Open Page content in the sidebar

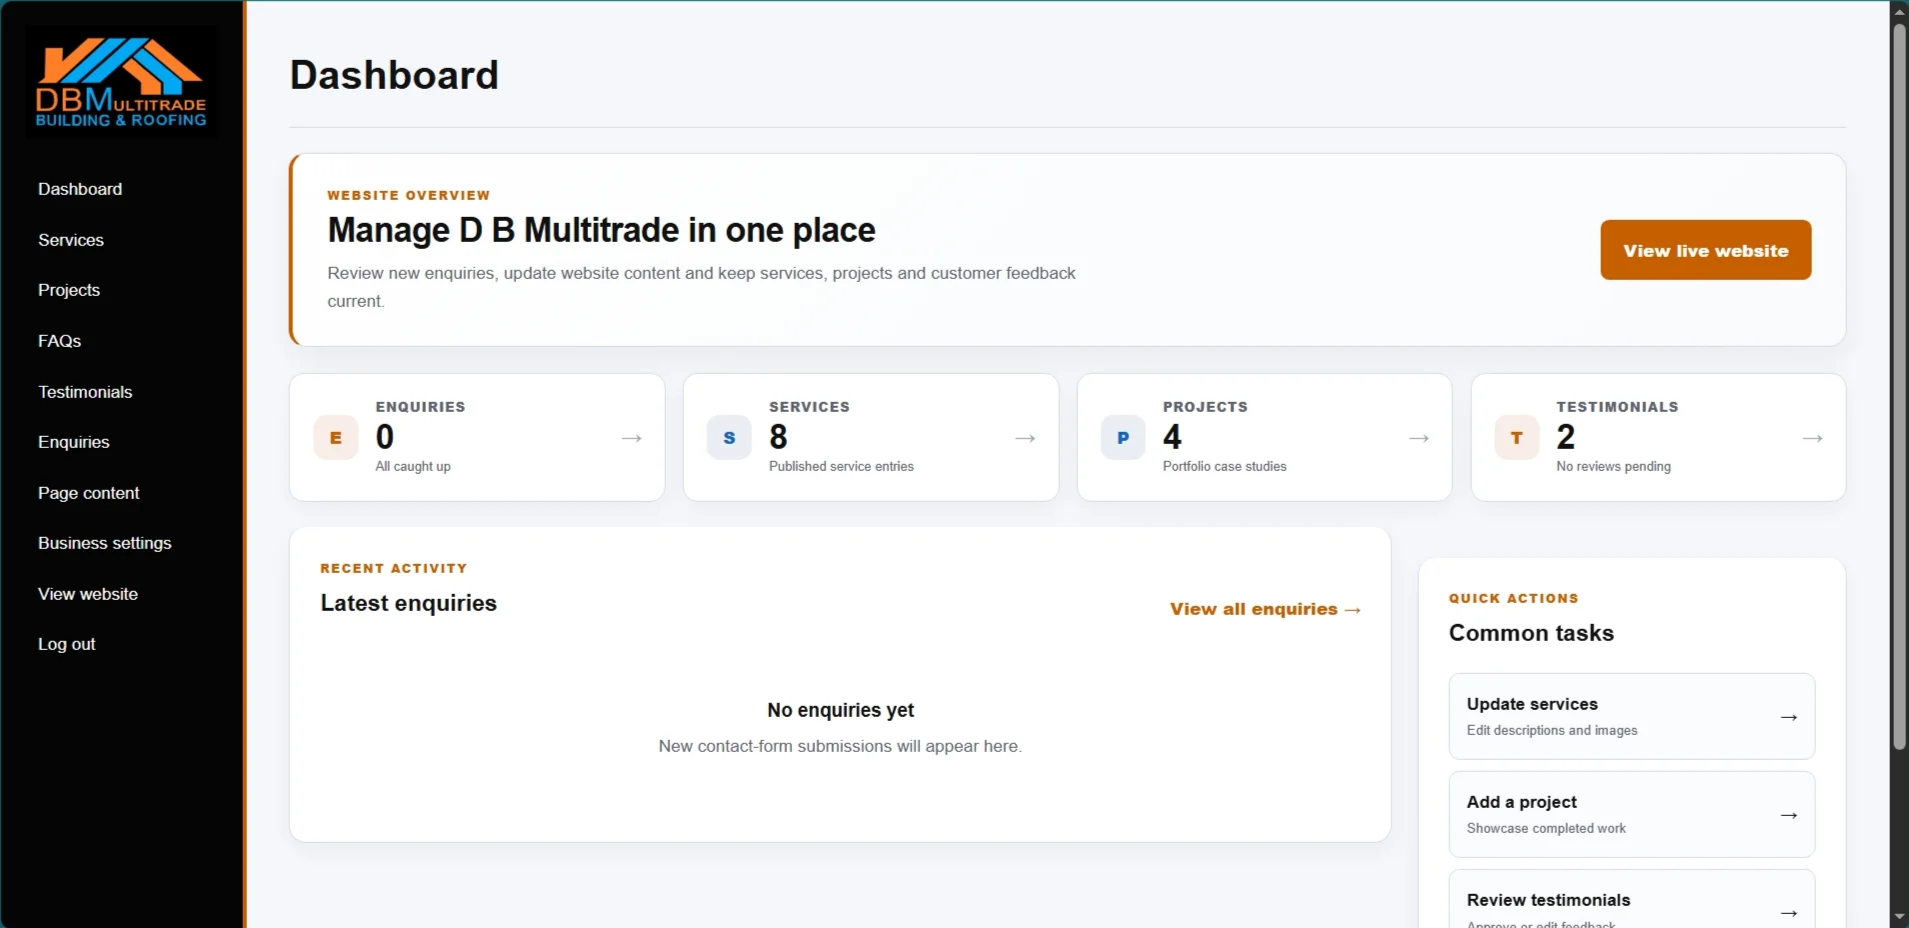pos(89,493)
